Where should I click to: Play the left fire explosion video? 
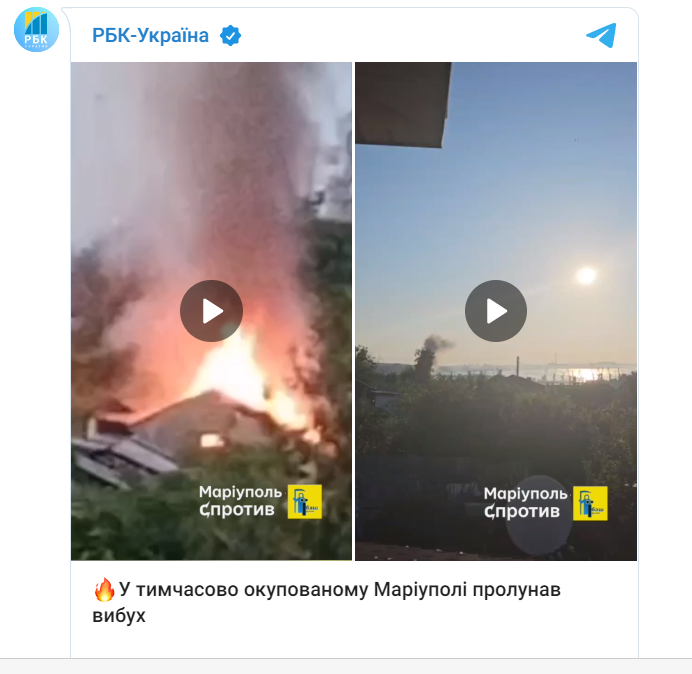pyautogui.click(x=211, y=311)
